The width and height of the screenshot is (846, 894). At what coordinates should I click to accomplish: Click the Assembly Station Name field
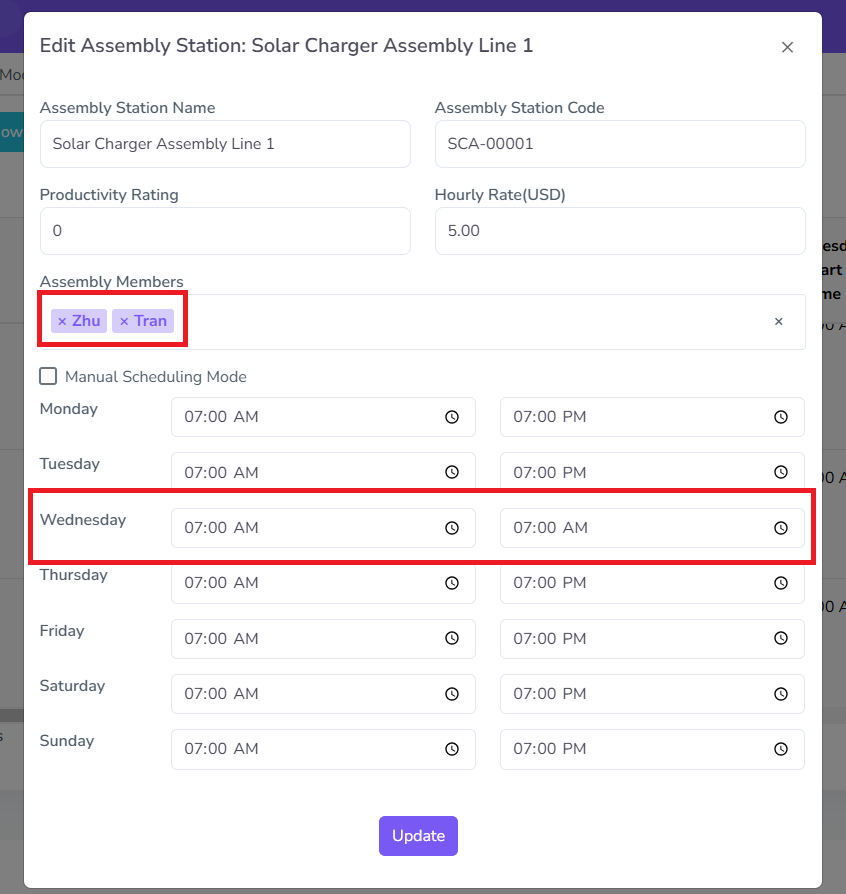225,144
